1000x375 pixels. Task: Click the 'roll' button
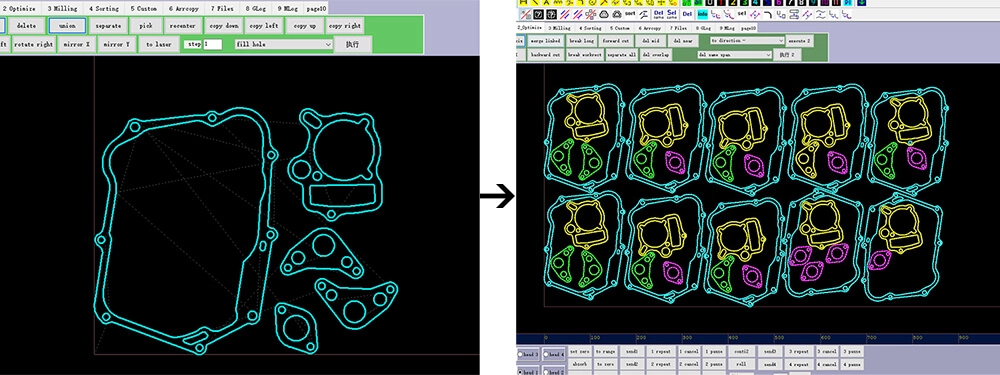click(x=742, y=364)
